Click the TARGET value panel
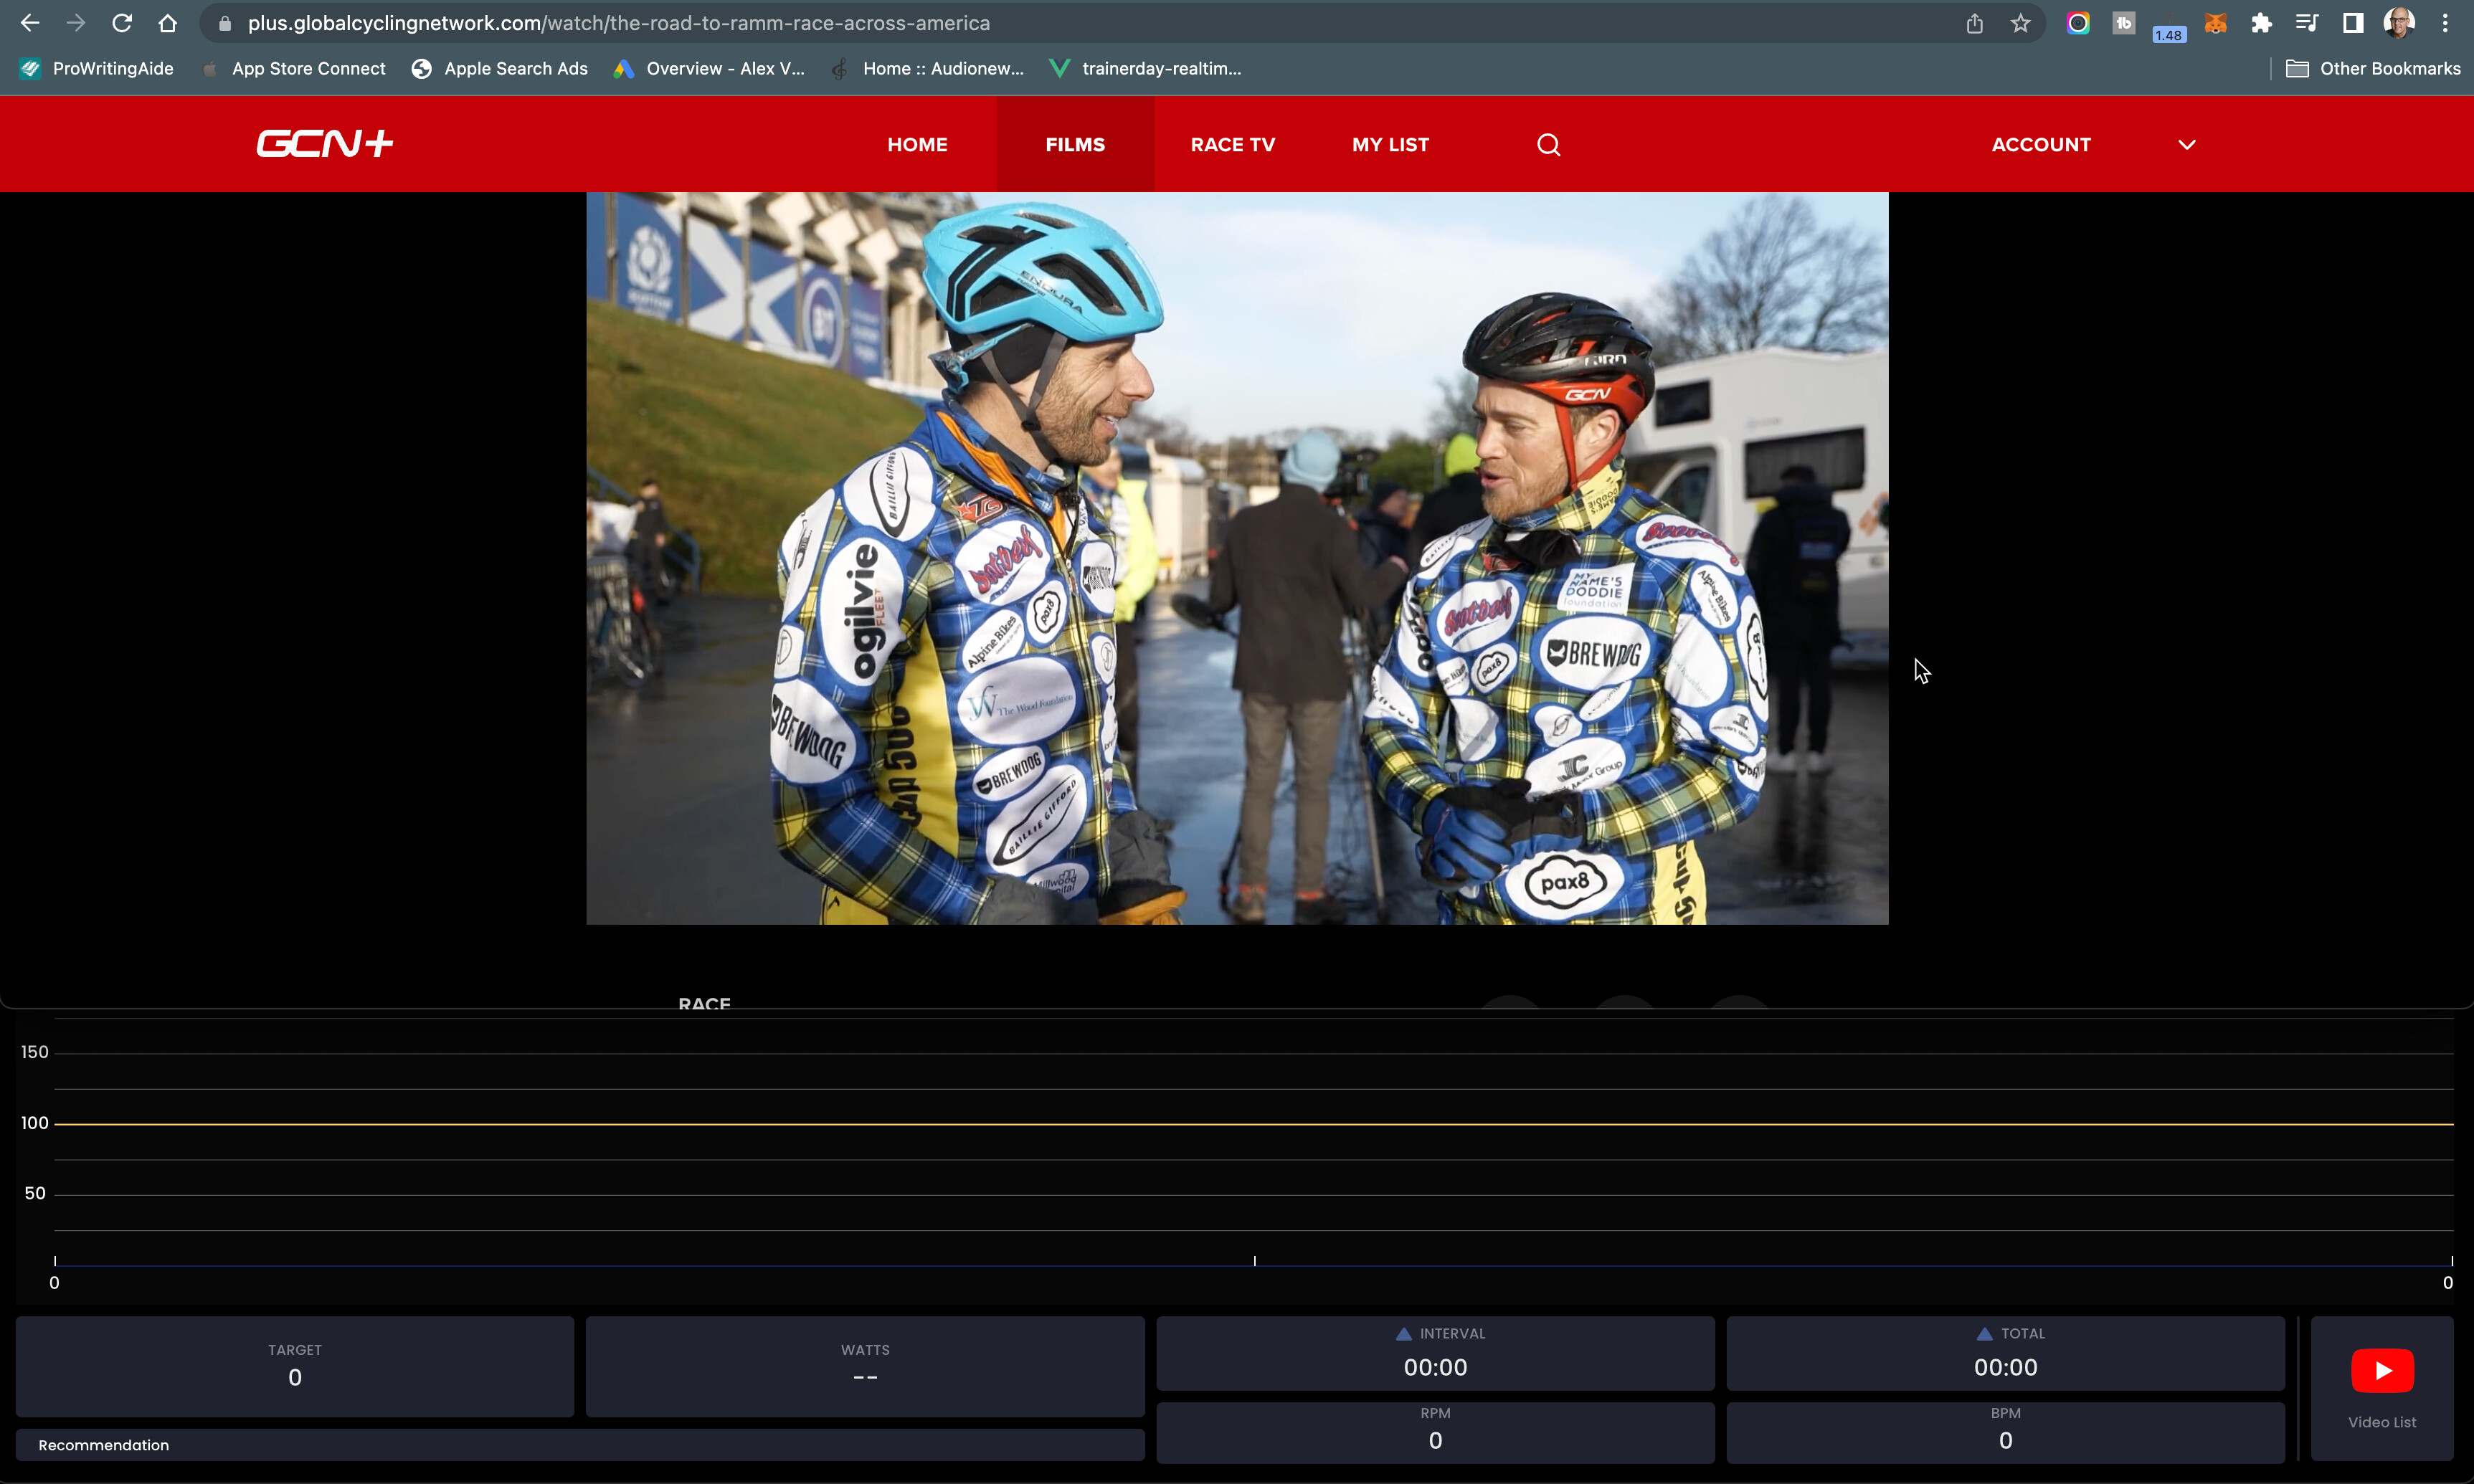The image size is (2474, 1484). point(295,1366)
